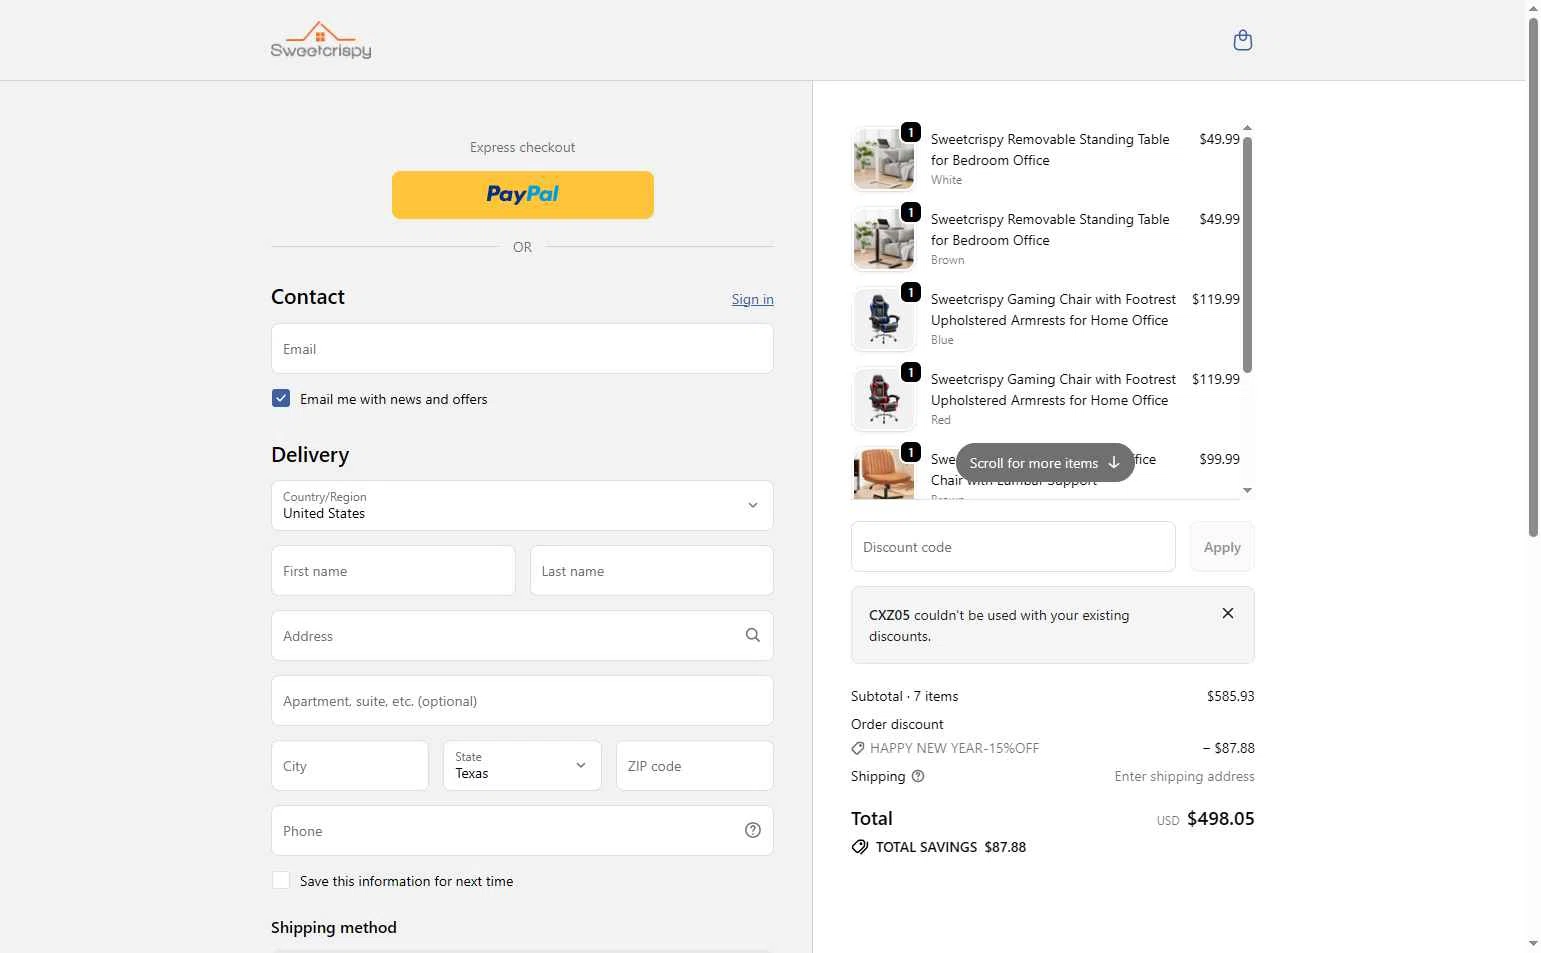Click the Blue Gaming Chair thumbnail
Screen dimensions: 1541x953
pos(884,319)
